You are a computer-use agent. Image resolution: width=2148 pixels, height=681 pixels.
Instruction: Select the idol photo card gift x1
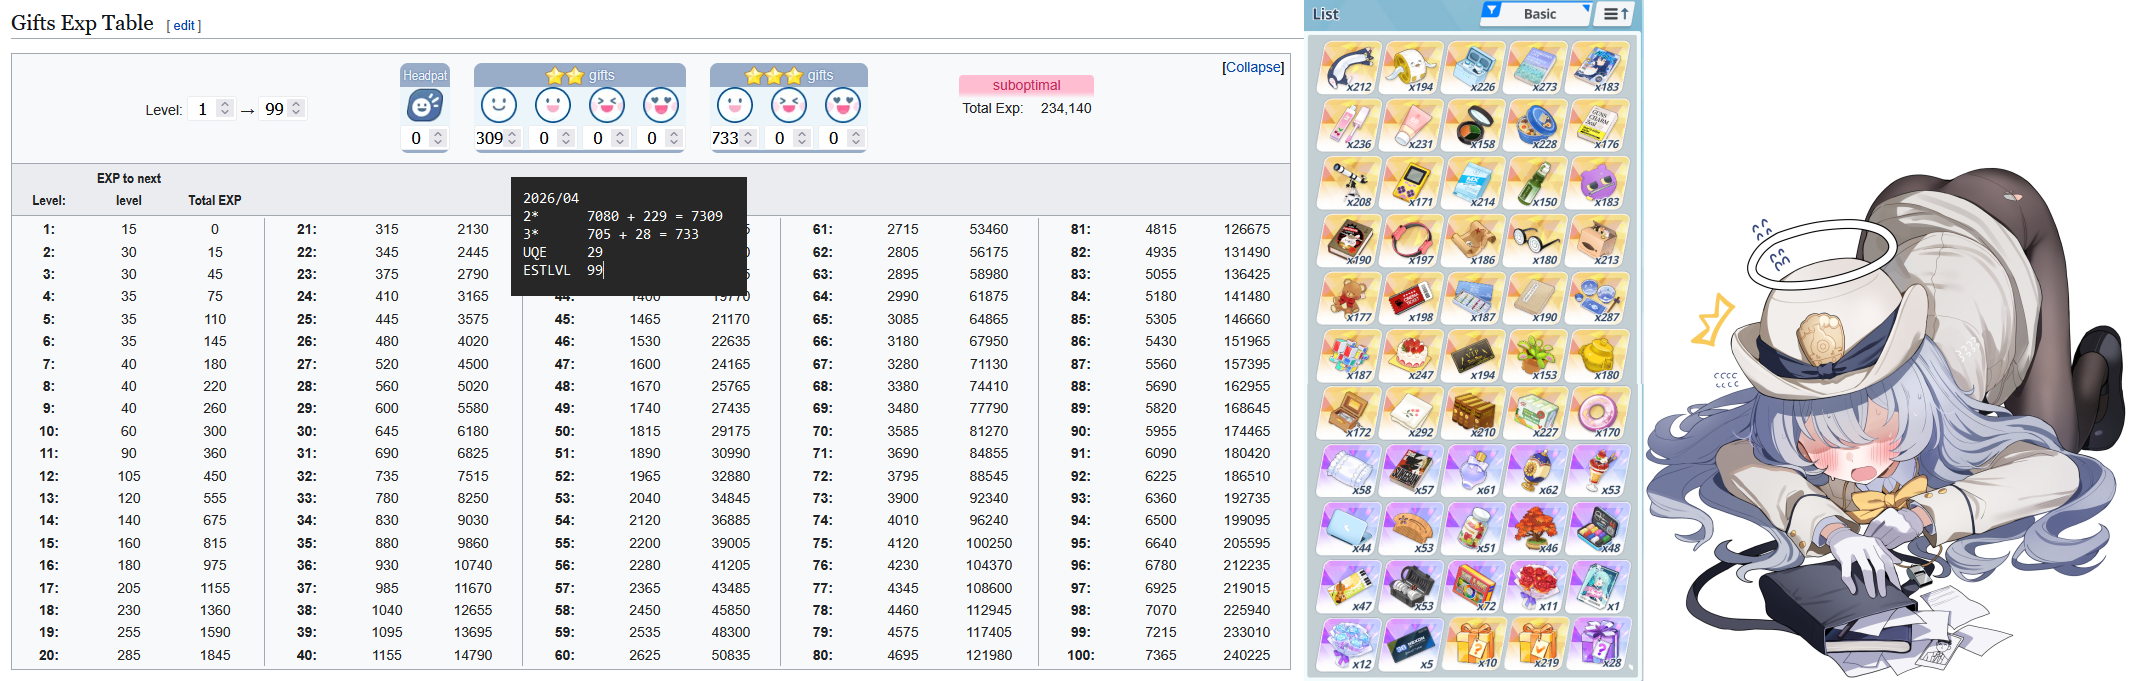pos(1598,588)
